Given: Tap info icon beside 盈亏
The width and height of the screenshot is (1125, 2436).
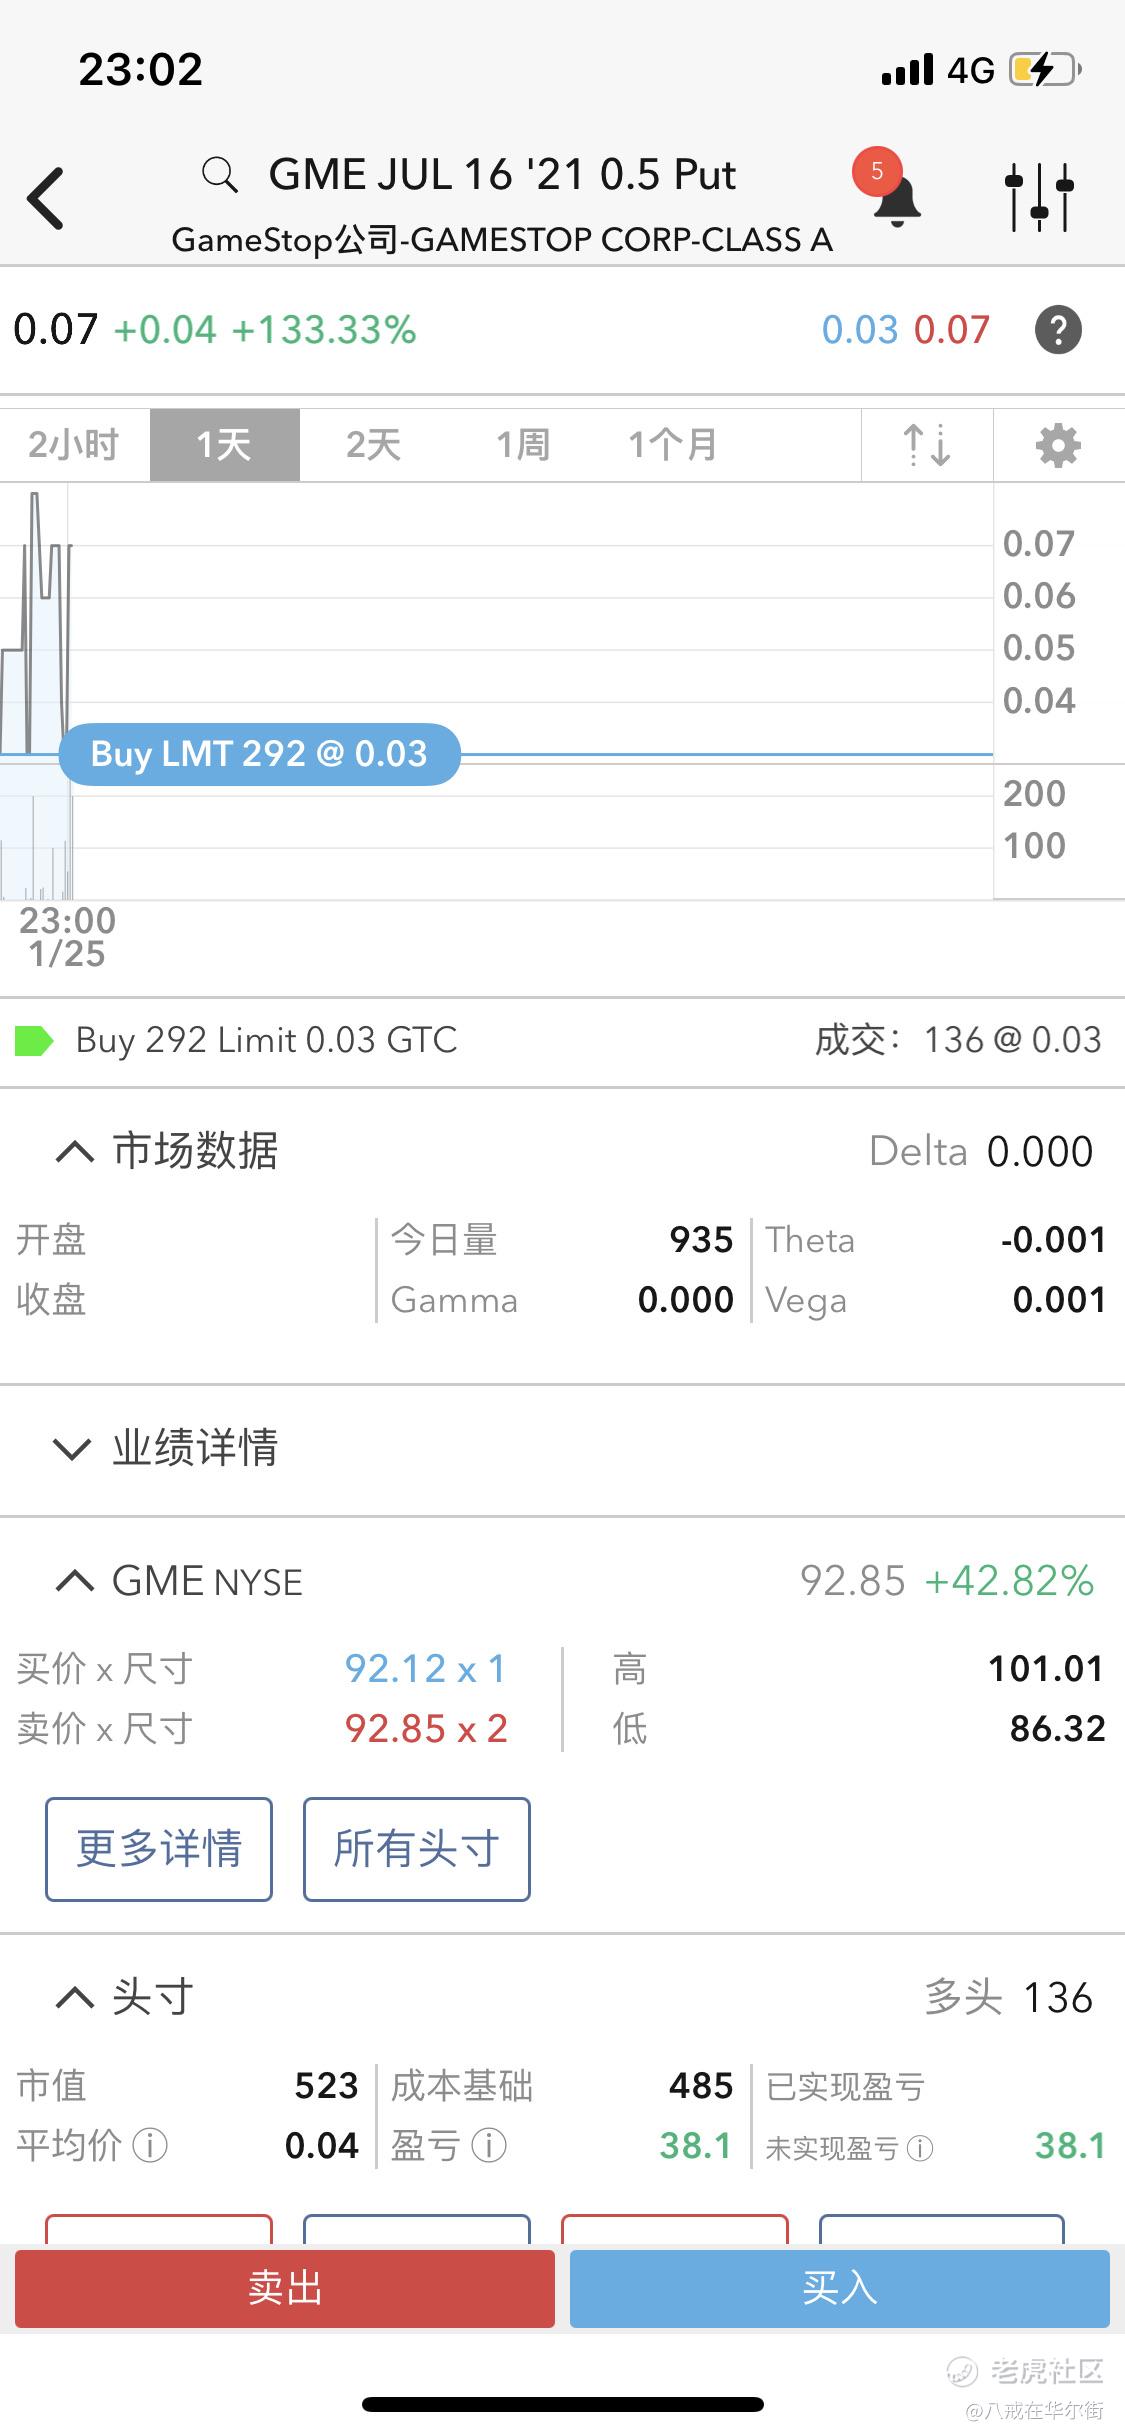Looking at the screenshot, I should click(x=489, y=2145).
